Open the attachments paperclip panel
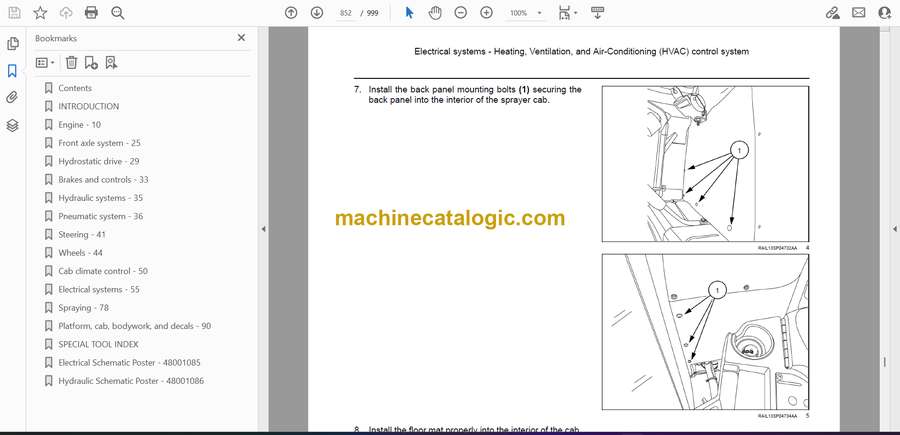 12,97
